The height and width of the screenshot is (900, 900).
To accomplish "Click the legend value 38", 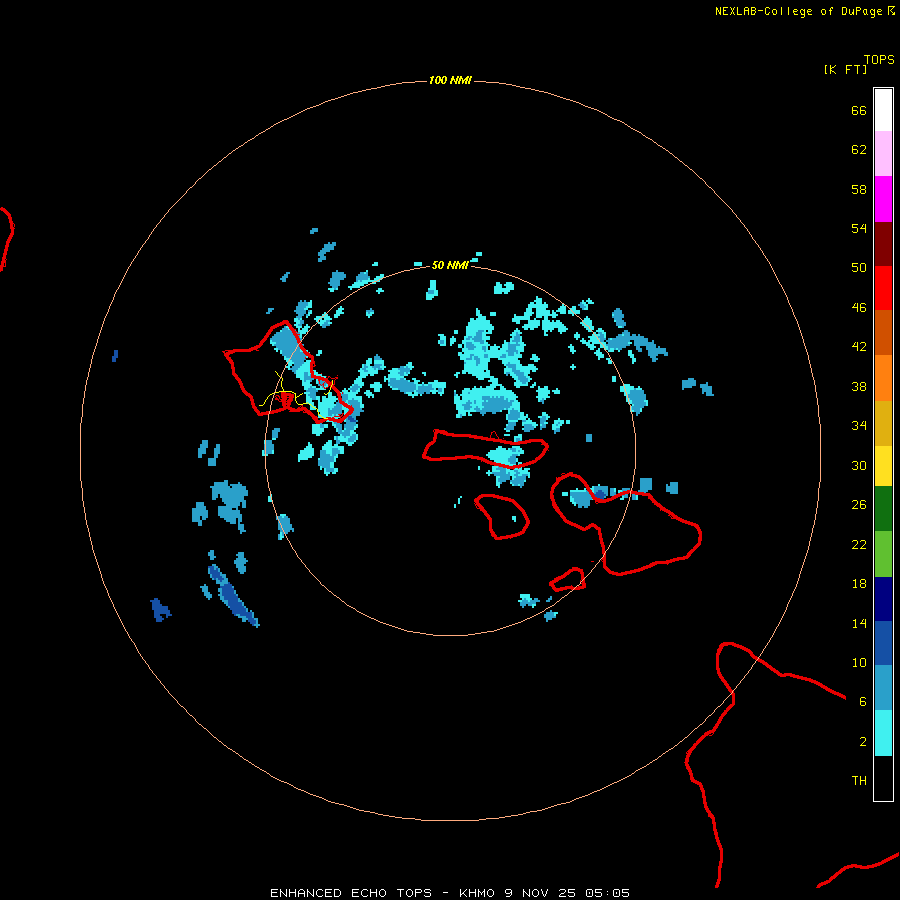I will tap(859, 386).
